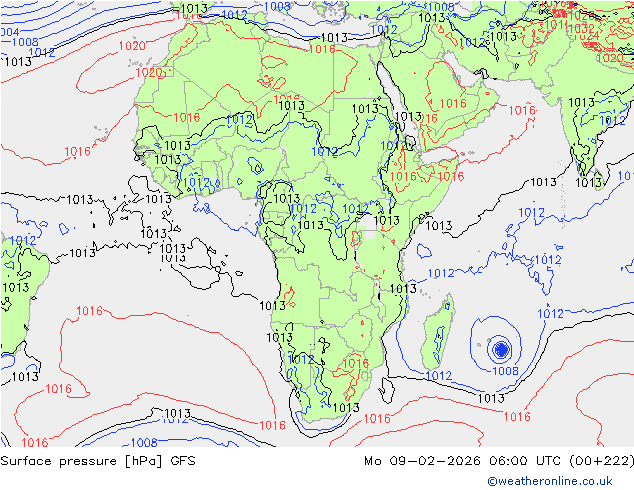The image size is (634, 490).
Task: Click the "Mo 09-02-2026 06:00 UTC (00+222)" timestamp
Action: coord(499,461)
